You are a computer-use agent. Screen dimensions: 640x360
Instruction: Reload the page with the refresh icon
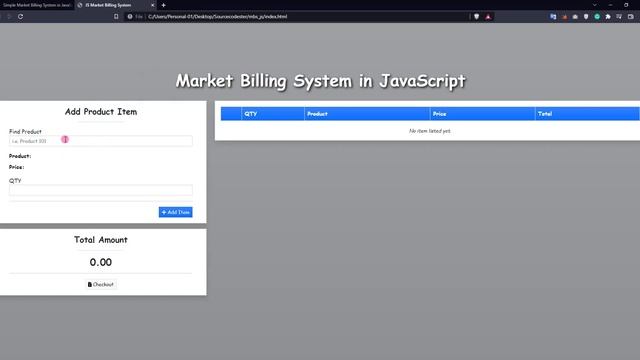tap(20, 17)
